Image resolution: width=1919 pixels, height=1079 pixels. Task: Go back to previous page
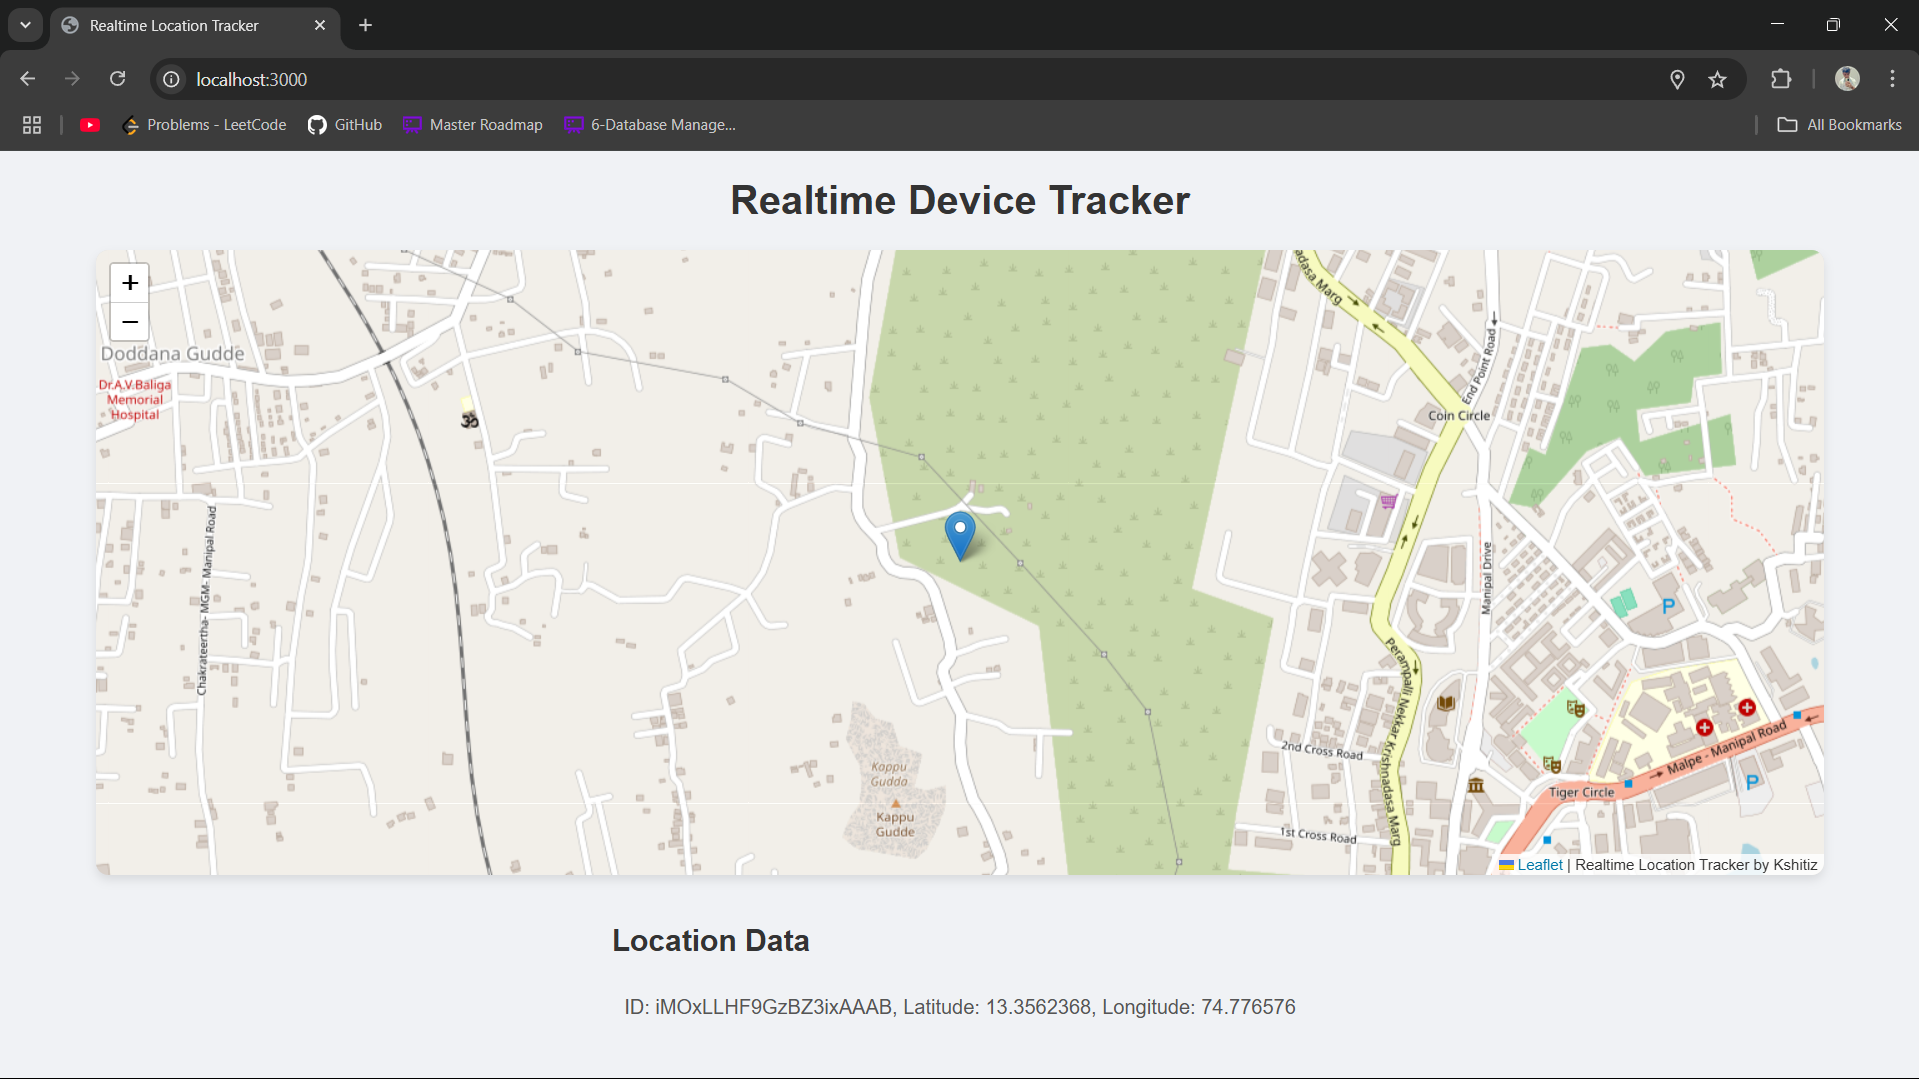click(x=28, y=79)
